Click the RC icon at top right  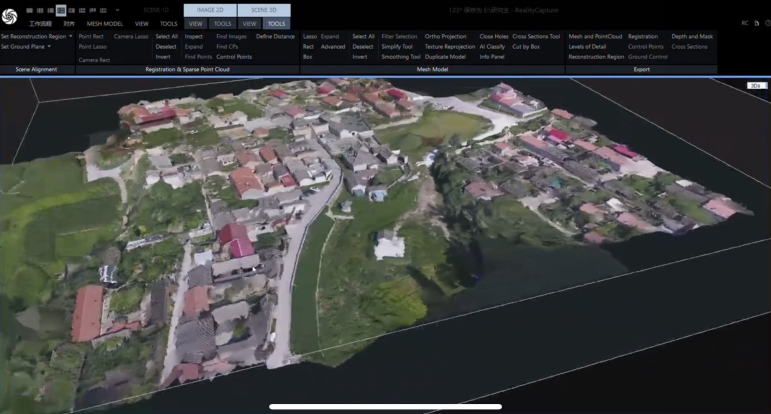point(744,22)
